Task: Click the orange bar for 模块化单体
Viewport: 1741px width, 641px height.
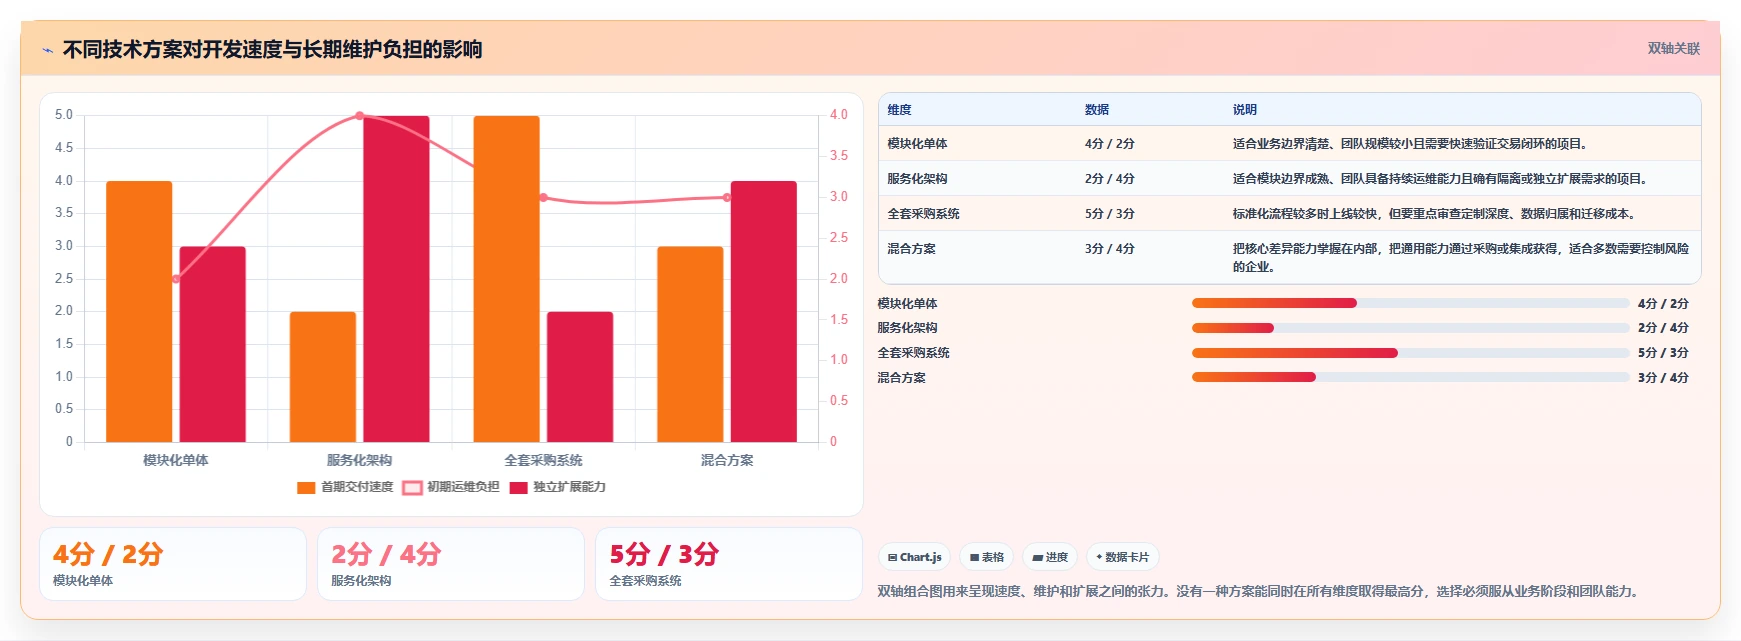Action: point(139,311)
